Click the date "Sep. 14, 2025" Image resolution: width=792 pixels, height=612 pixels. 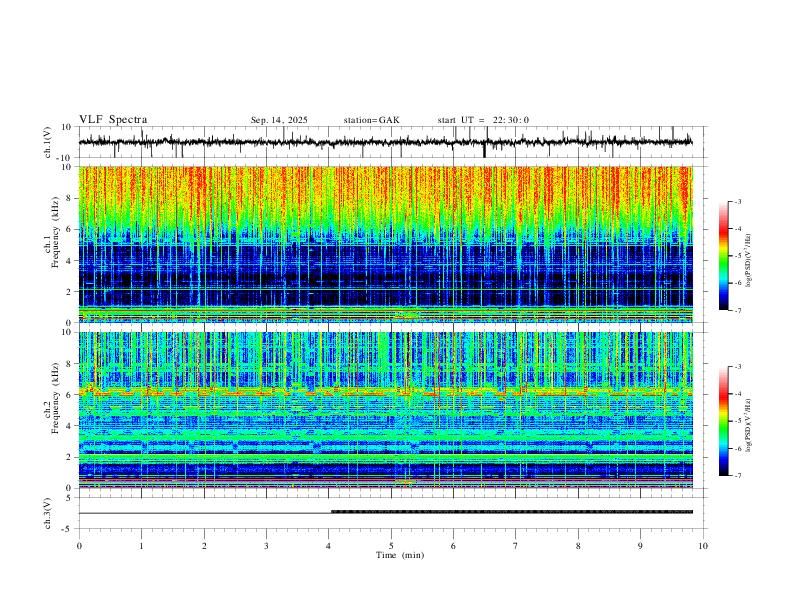tap(279, 120)
